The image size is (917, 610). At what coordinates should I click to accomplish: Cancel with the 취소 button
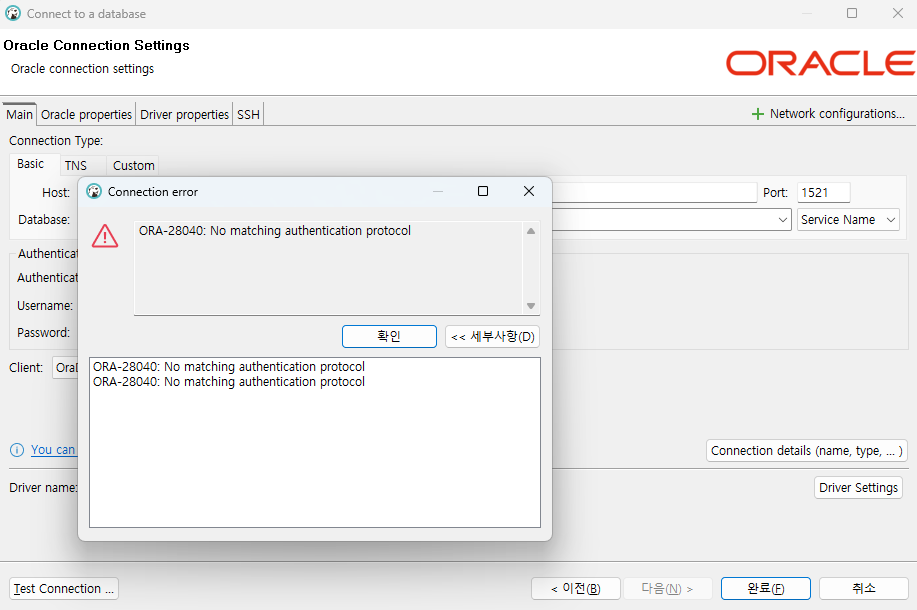tap(863, 588)
